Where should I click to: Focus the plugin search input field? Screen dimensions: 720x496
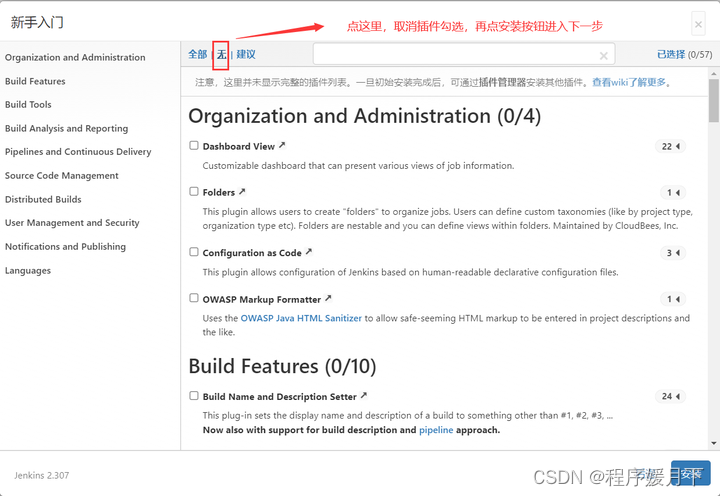tap(464, 55)
